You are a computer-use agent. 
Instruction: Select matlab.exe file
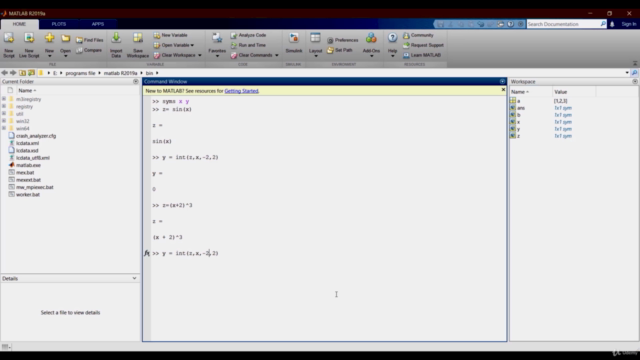point(28,165)
